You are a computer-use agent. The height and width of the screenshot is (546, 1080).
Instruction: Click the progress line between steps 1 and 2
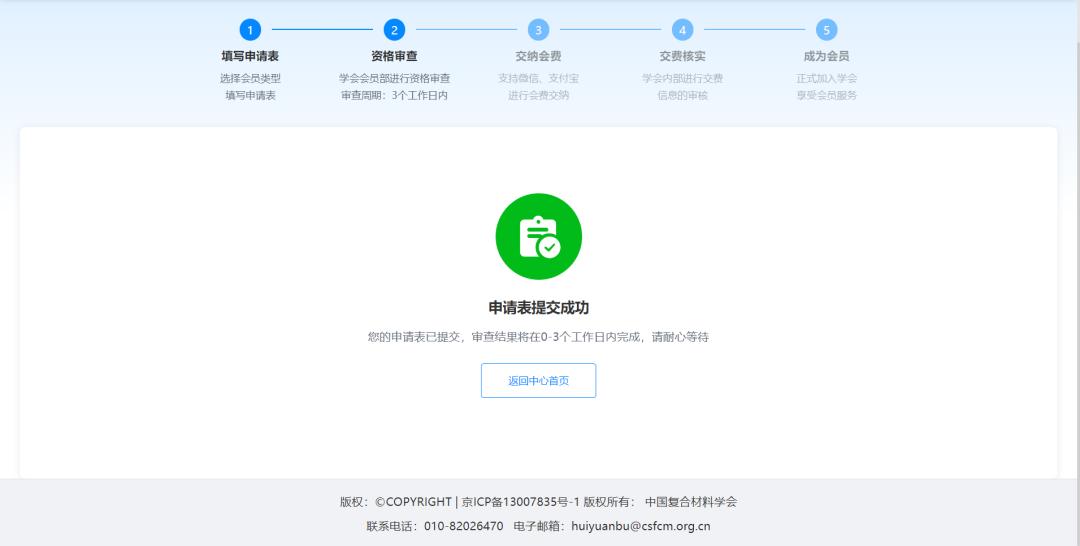(322, 30)
